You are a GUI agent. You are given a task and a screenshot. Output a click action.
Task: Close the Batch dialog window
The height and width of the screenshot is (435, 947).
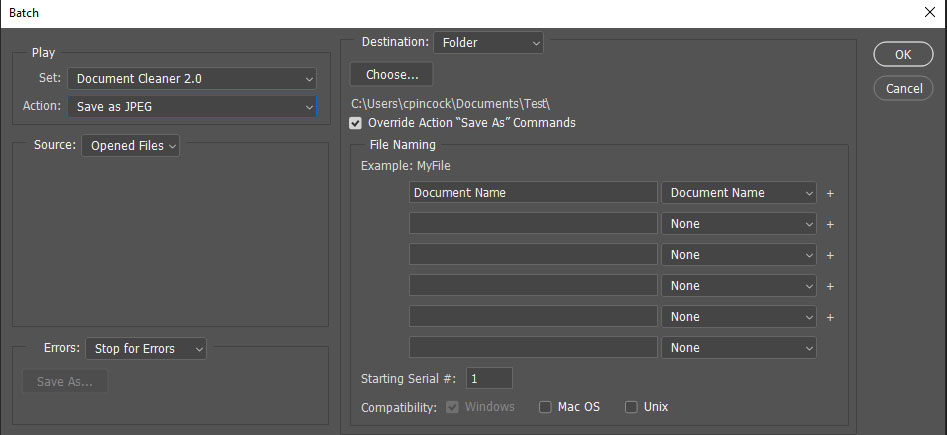929,13
